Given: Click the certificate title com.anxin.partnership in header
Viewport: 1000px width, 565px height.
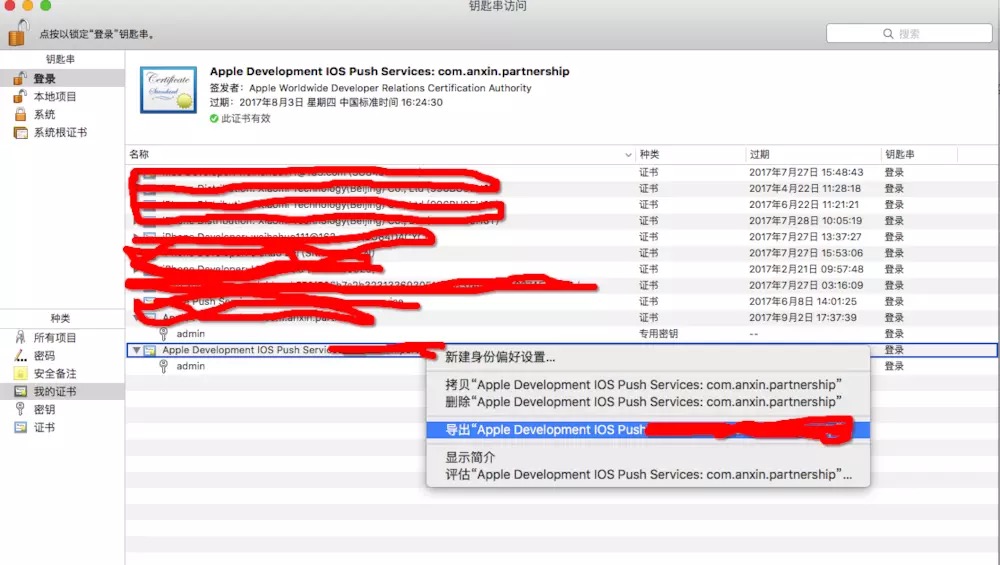Looking at the screenshot, I should pos(390,71).
